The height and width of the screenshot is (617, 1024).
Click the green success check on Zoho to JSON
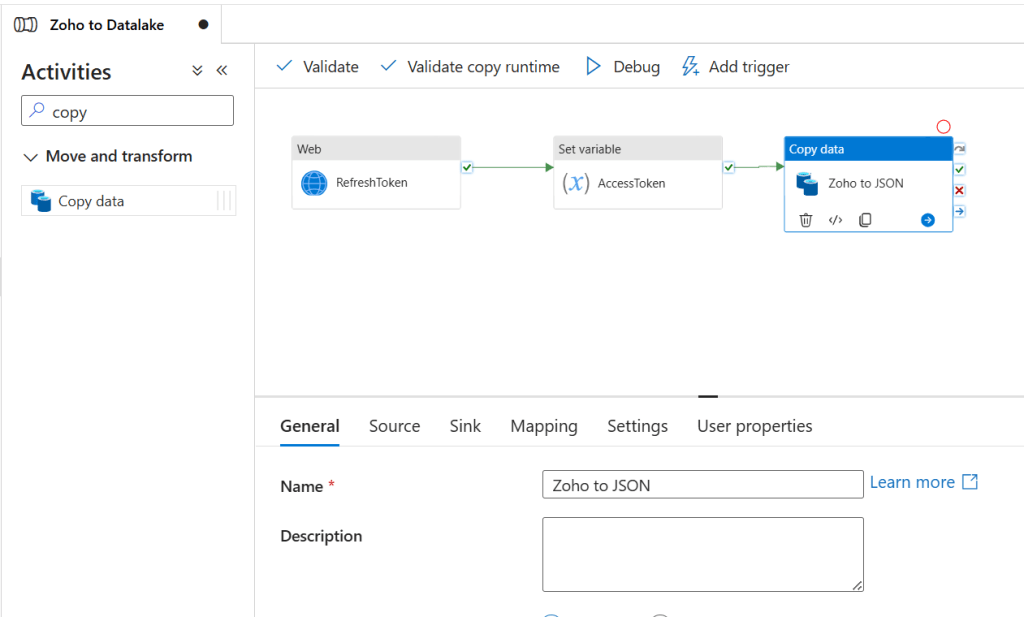click(960, 169)
